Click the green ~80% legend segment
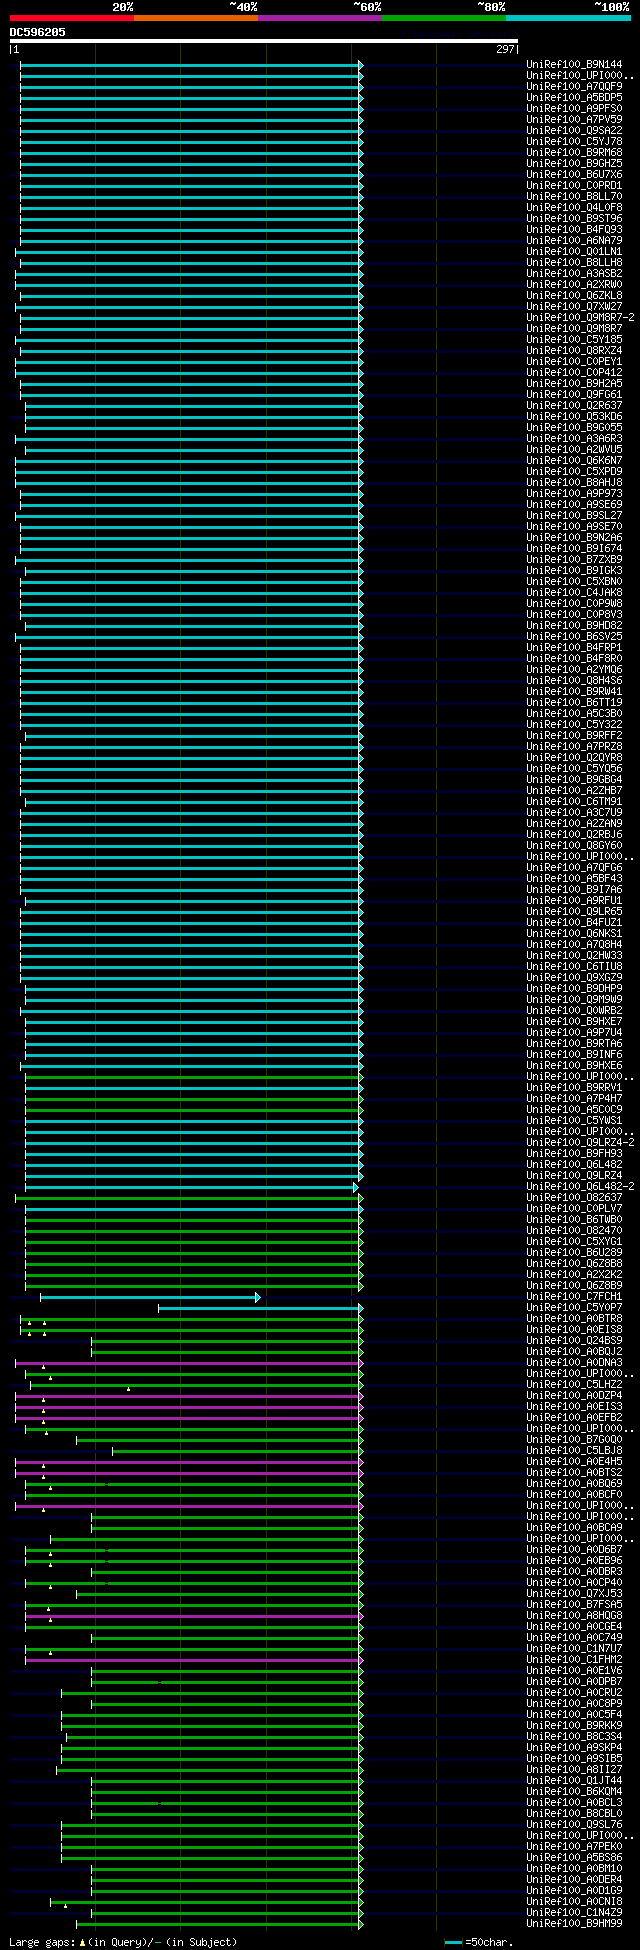This screenshot has height=1950, width=640. tap(444, 18)
